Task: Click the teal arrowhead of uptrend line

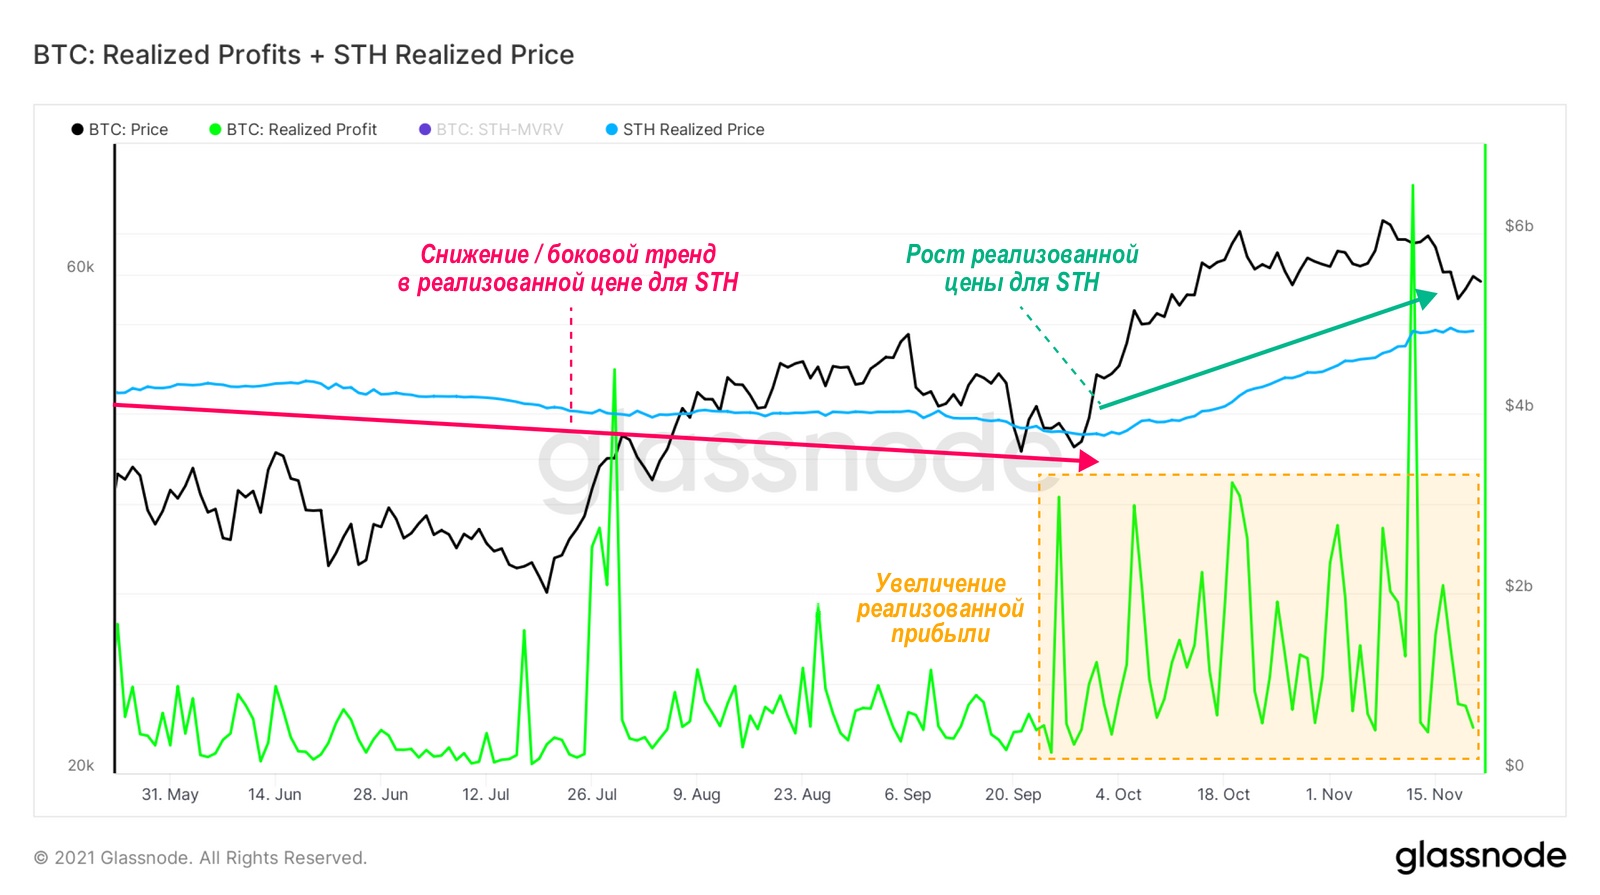Action: coord(1425,298)
